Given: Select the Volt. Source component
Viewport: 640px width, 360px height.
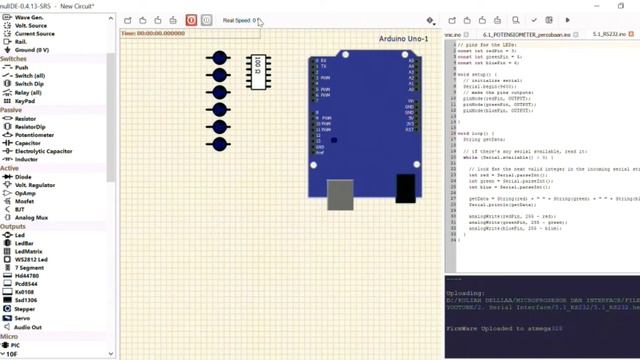Looking at the screenshot, I should pyautogui.click(x=31, y=26).
